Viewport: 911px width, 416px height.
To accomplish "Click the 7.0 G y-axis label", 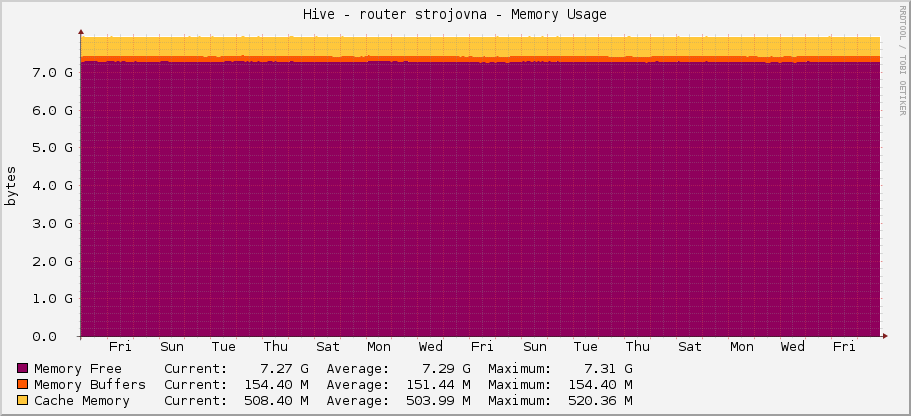I will coord(53,73).
